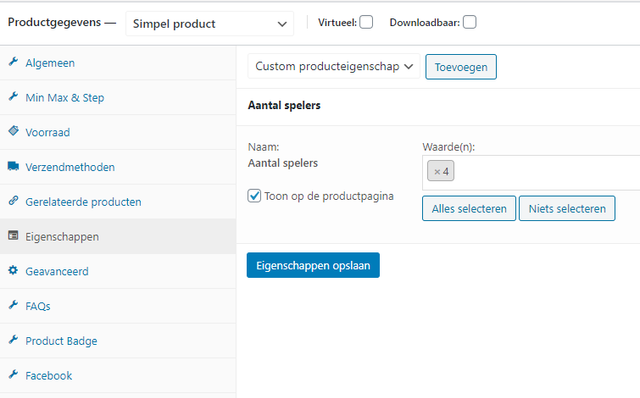Screen dimensions: 640x398
Task: Open the Facebook tab
Action: [x=118, y=376]
